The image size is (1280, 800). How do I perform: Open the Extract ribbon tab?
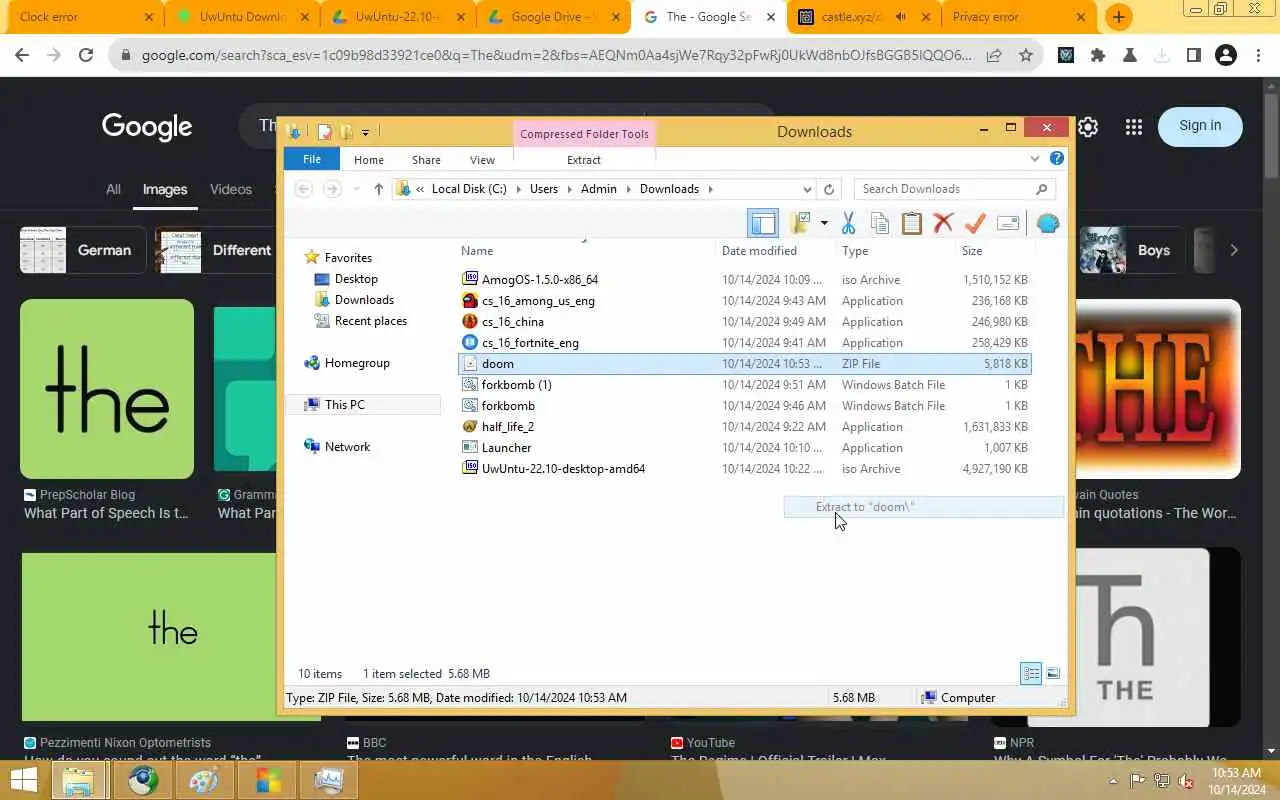(584, 160)
